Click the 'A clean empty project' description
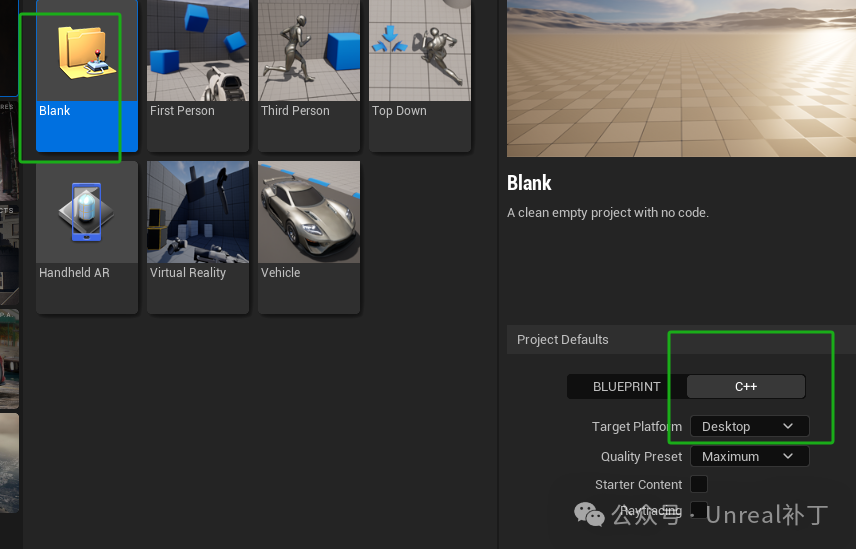856x549 pixels. point(608,212)
